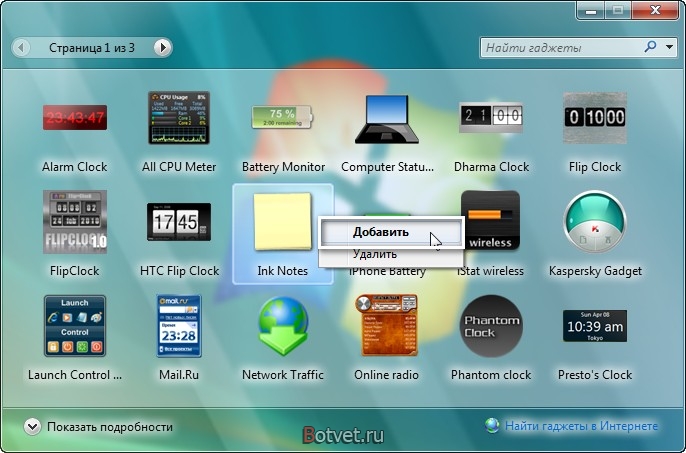The image size is (686, 453).
Task: Go to the previous gadgets page
Action: (21, 47)
